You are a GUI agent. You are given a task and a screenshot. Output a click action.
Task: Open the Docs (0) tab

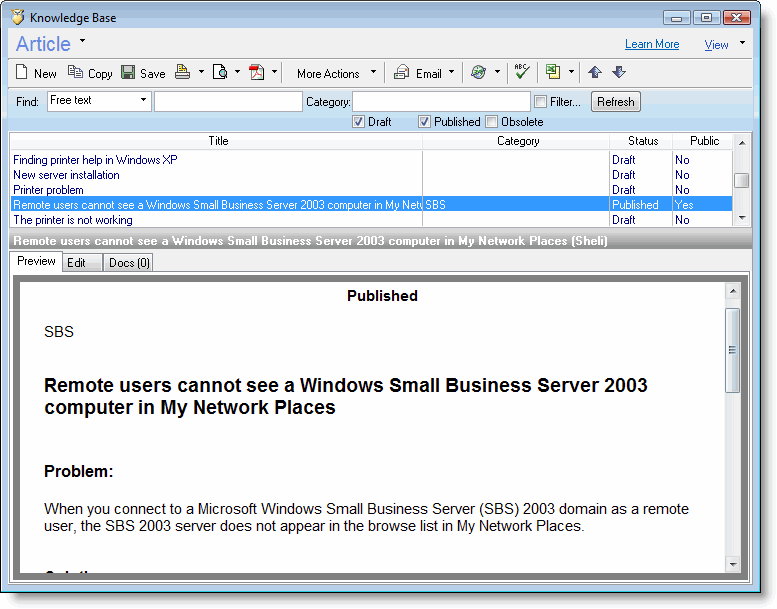pos(129,263)
